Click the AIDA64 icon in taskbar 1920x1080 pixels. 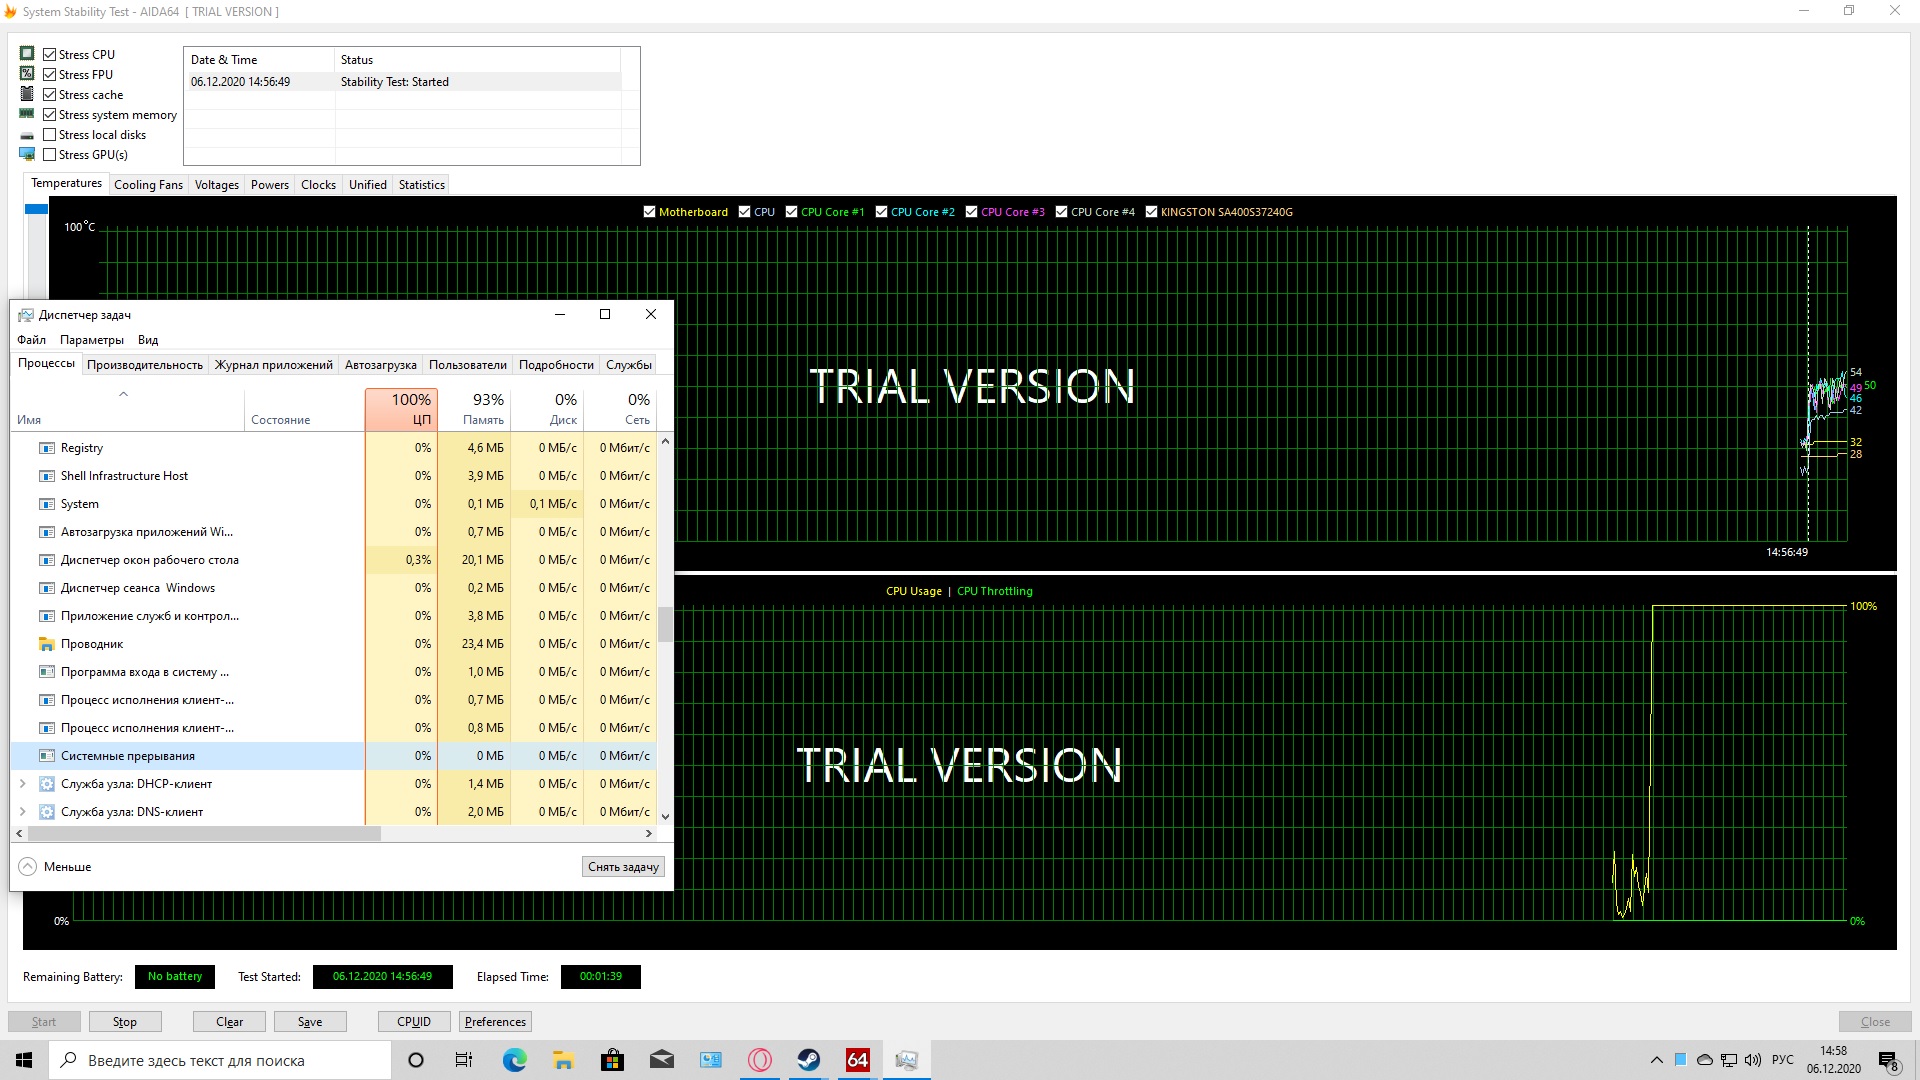point(857,1060)
